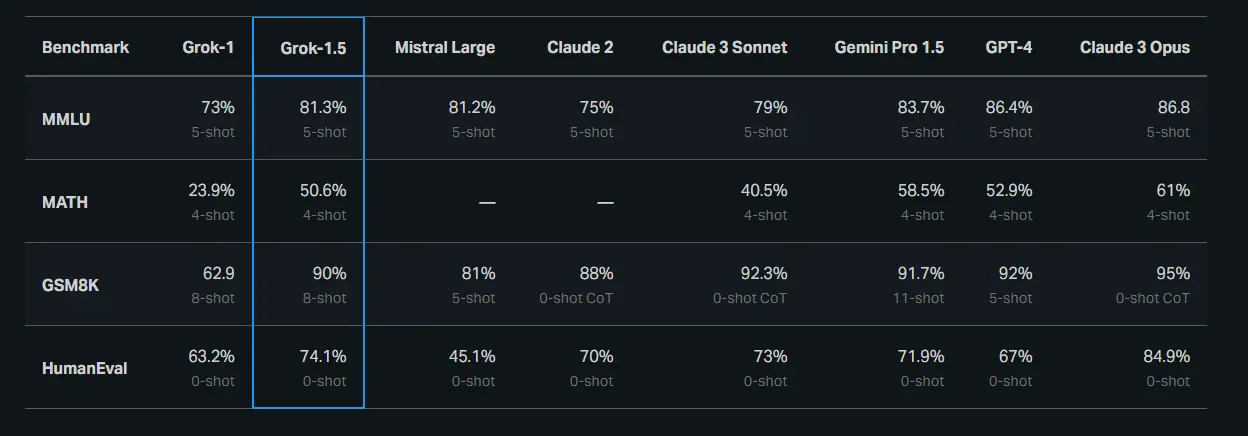Click the Gemini Pro 1.5 header
Image resolution: width=1248 pixels, height=436 pixels.
coord(888,47)
